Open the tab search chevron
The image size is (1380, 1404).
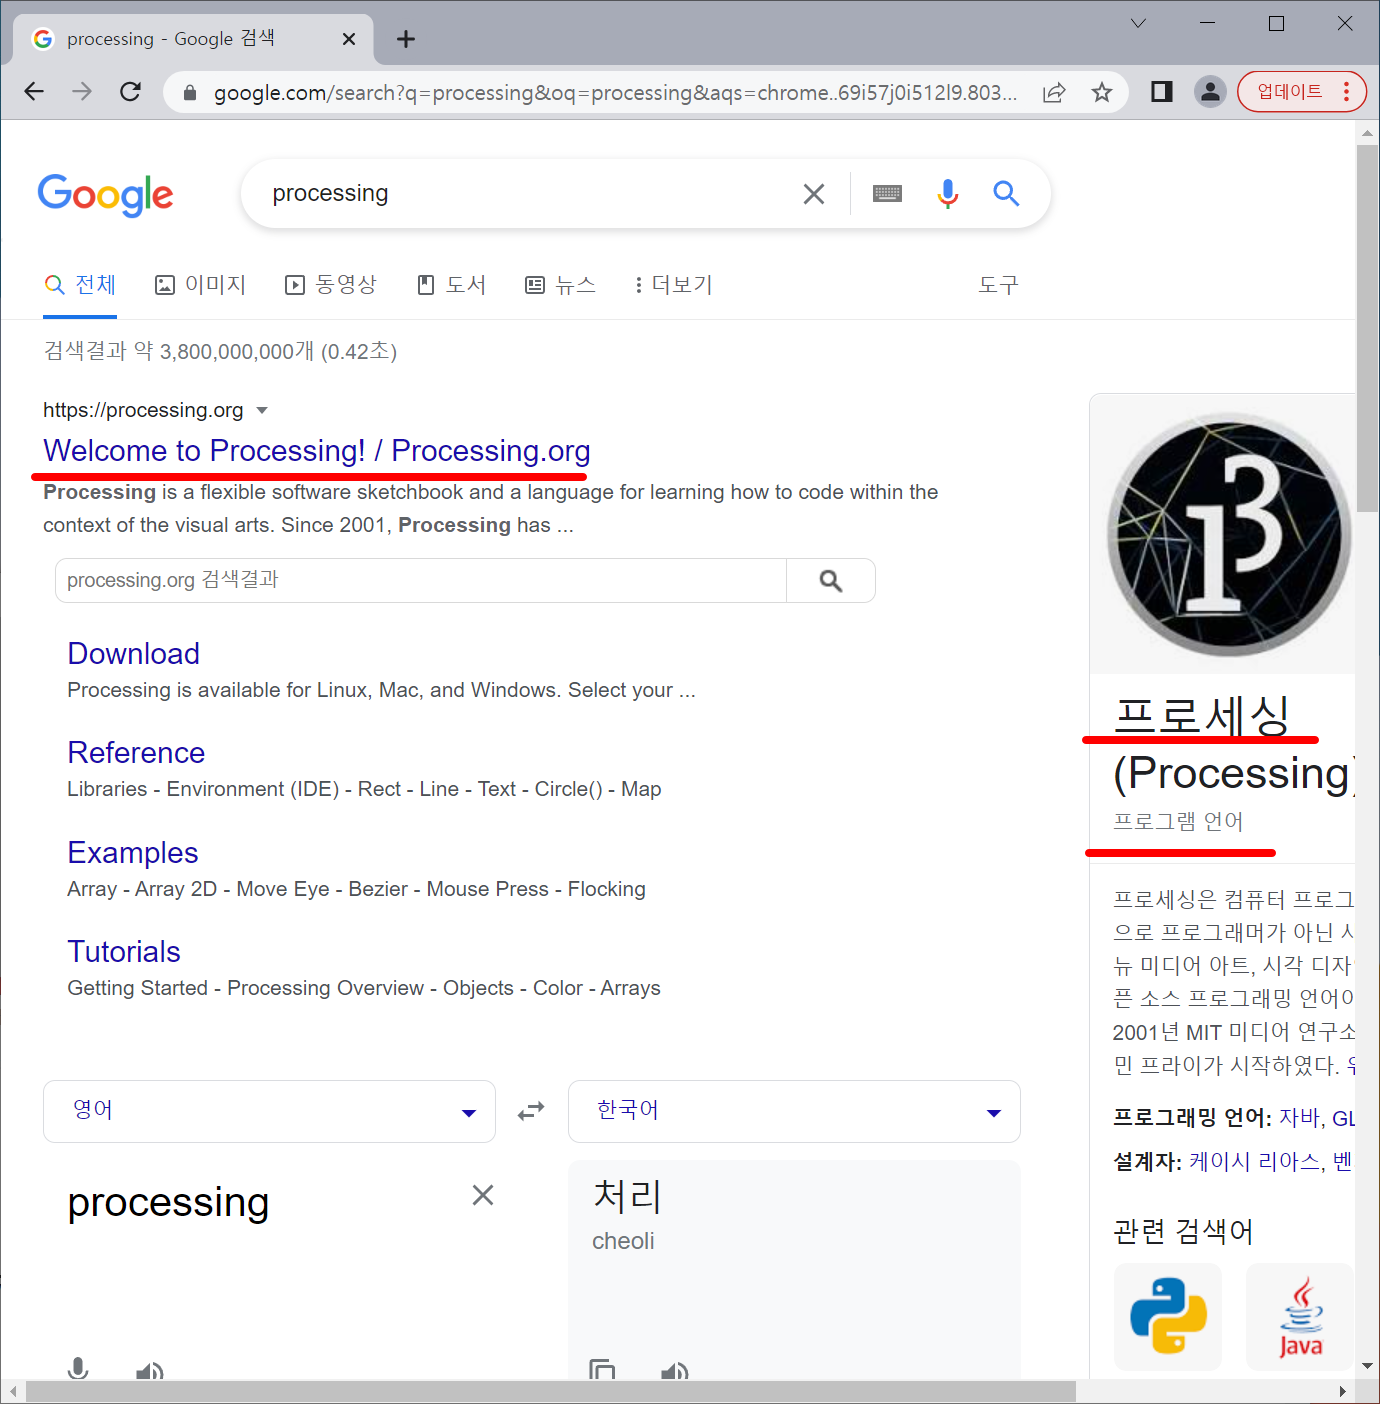click(1138, 23)
